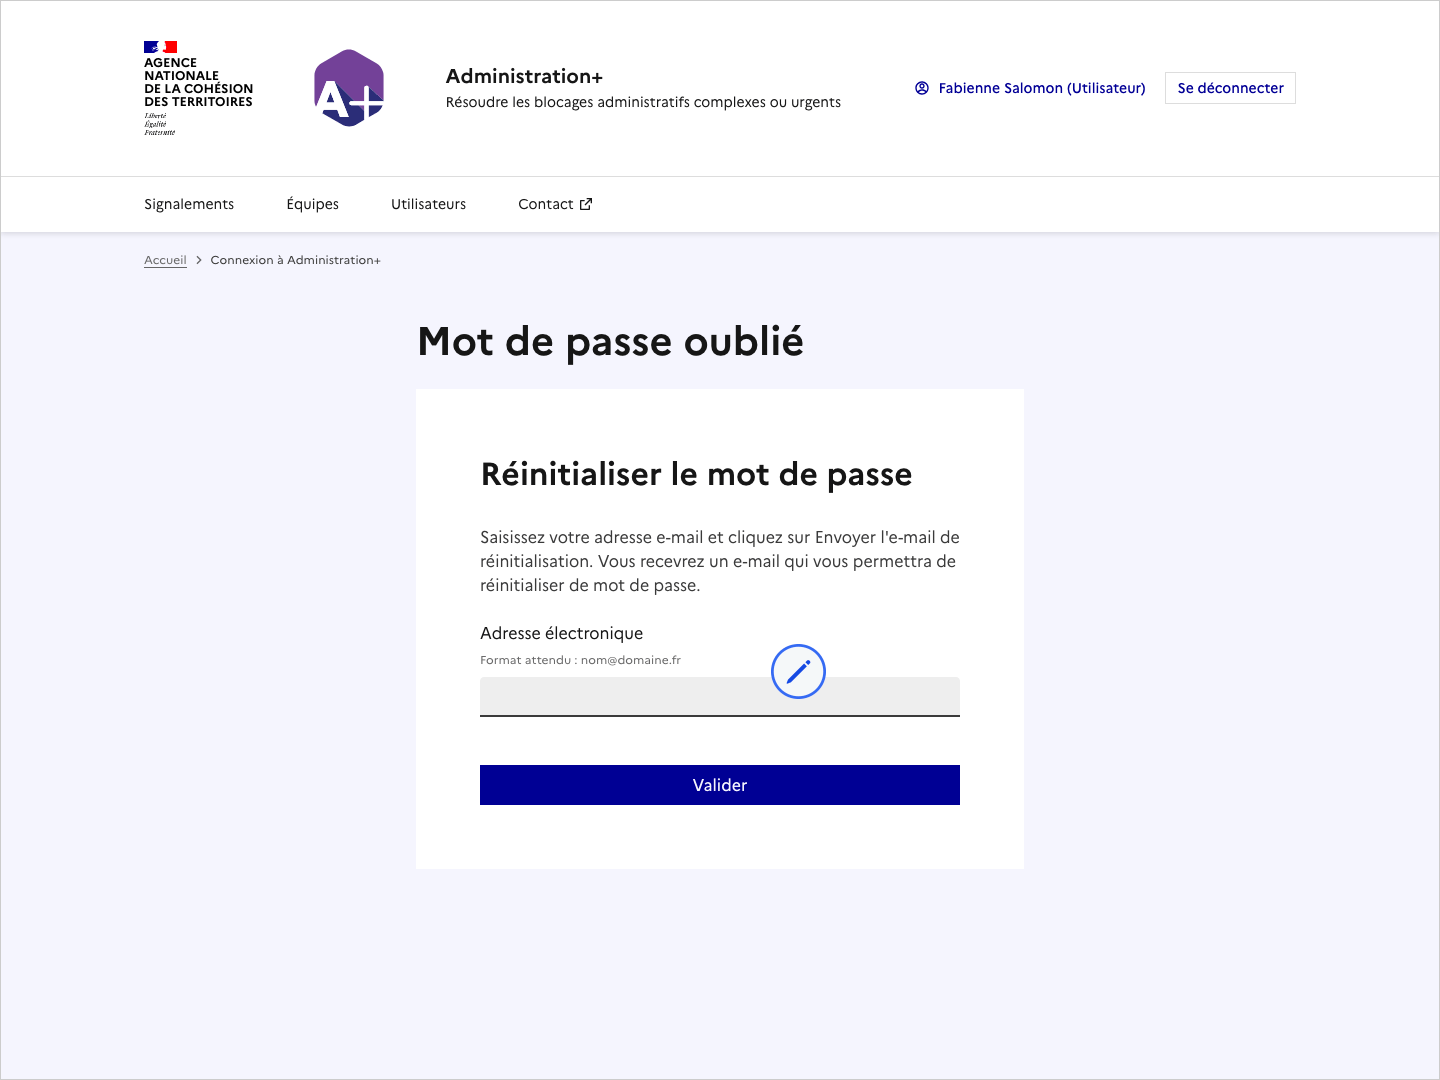This screenshot has width=1440, height=1080.
Task: Click the French Republic tricolor flag logo
Action: 159,46
